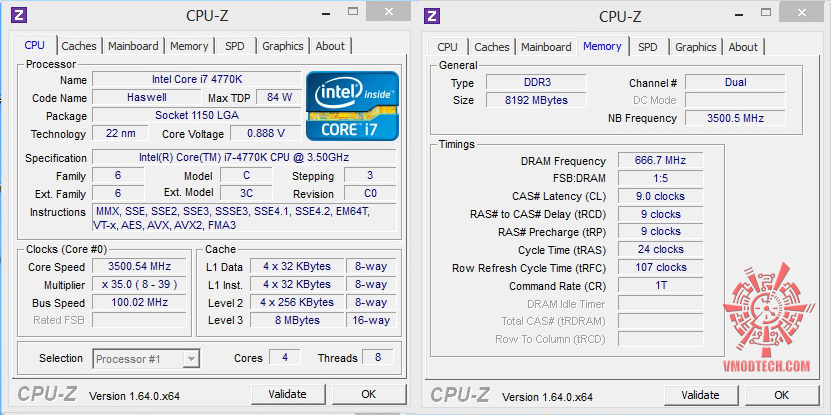
Task: Click the Code Name value Haswell
Action: coord(147,97)
